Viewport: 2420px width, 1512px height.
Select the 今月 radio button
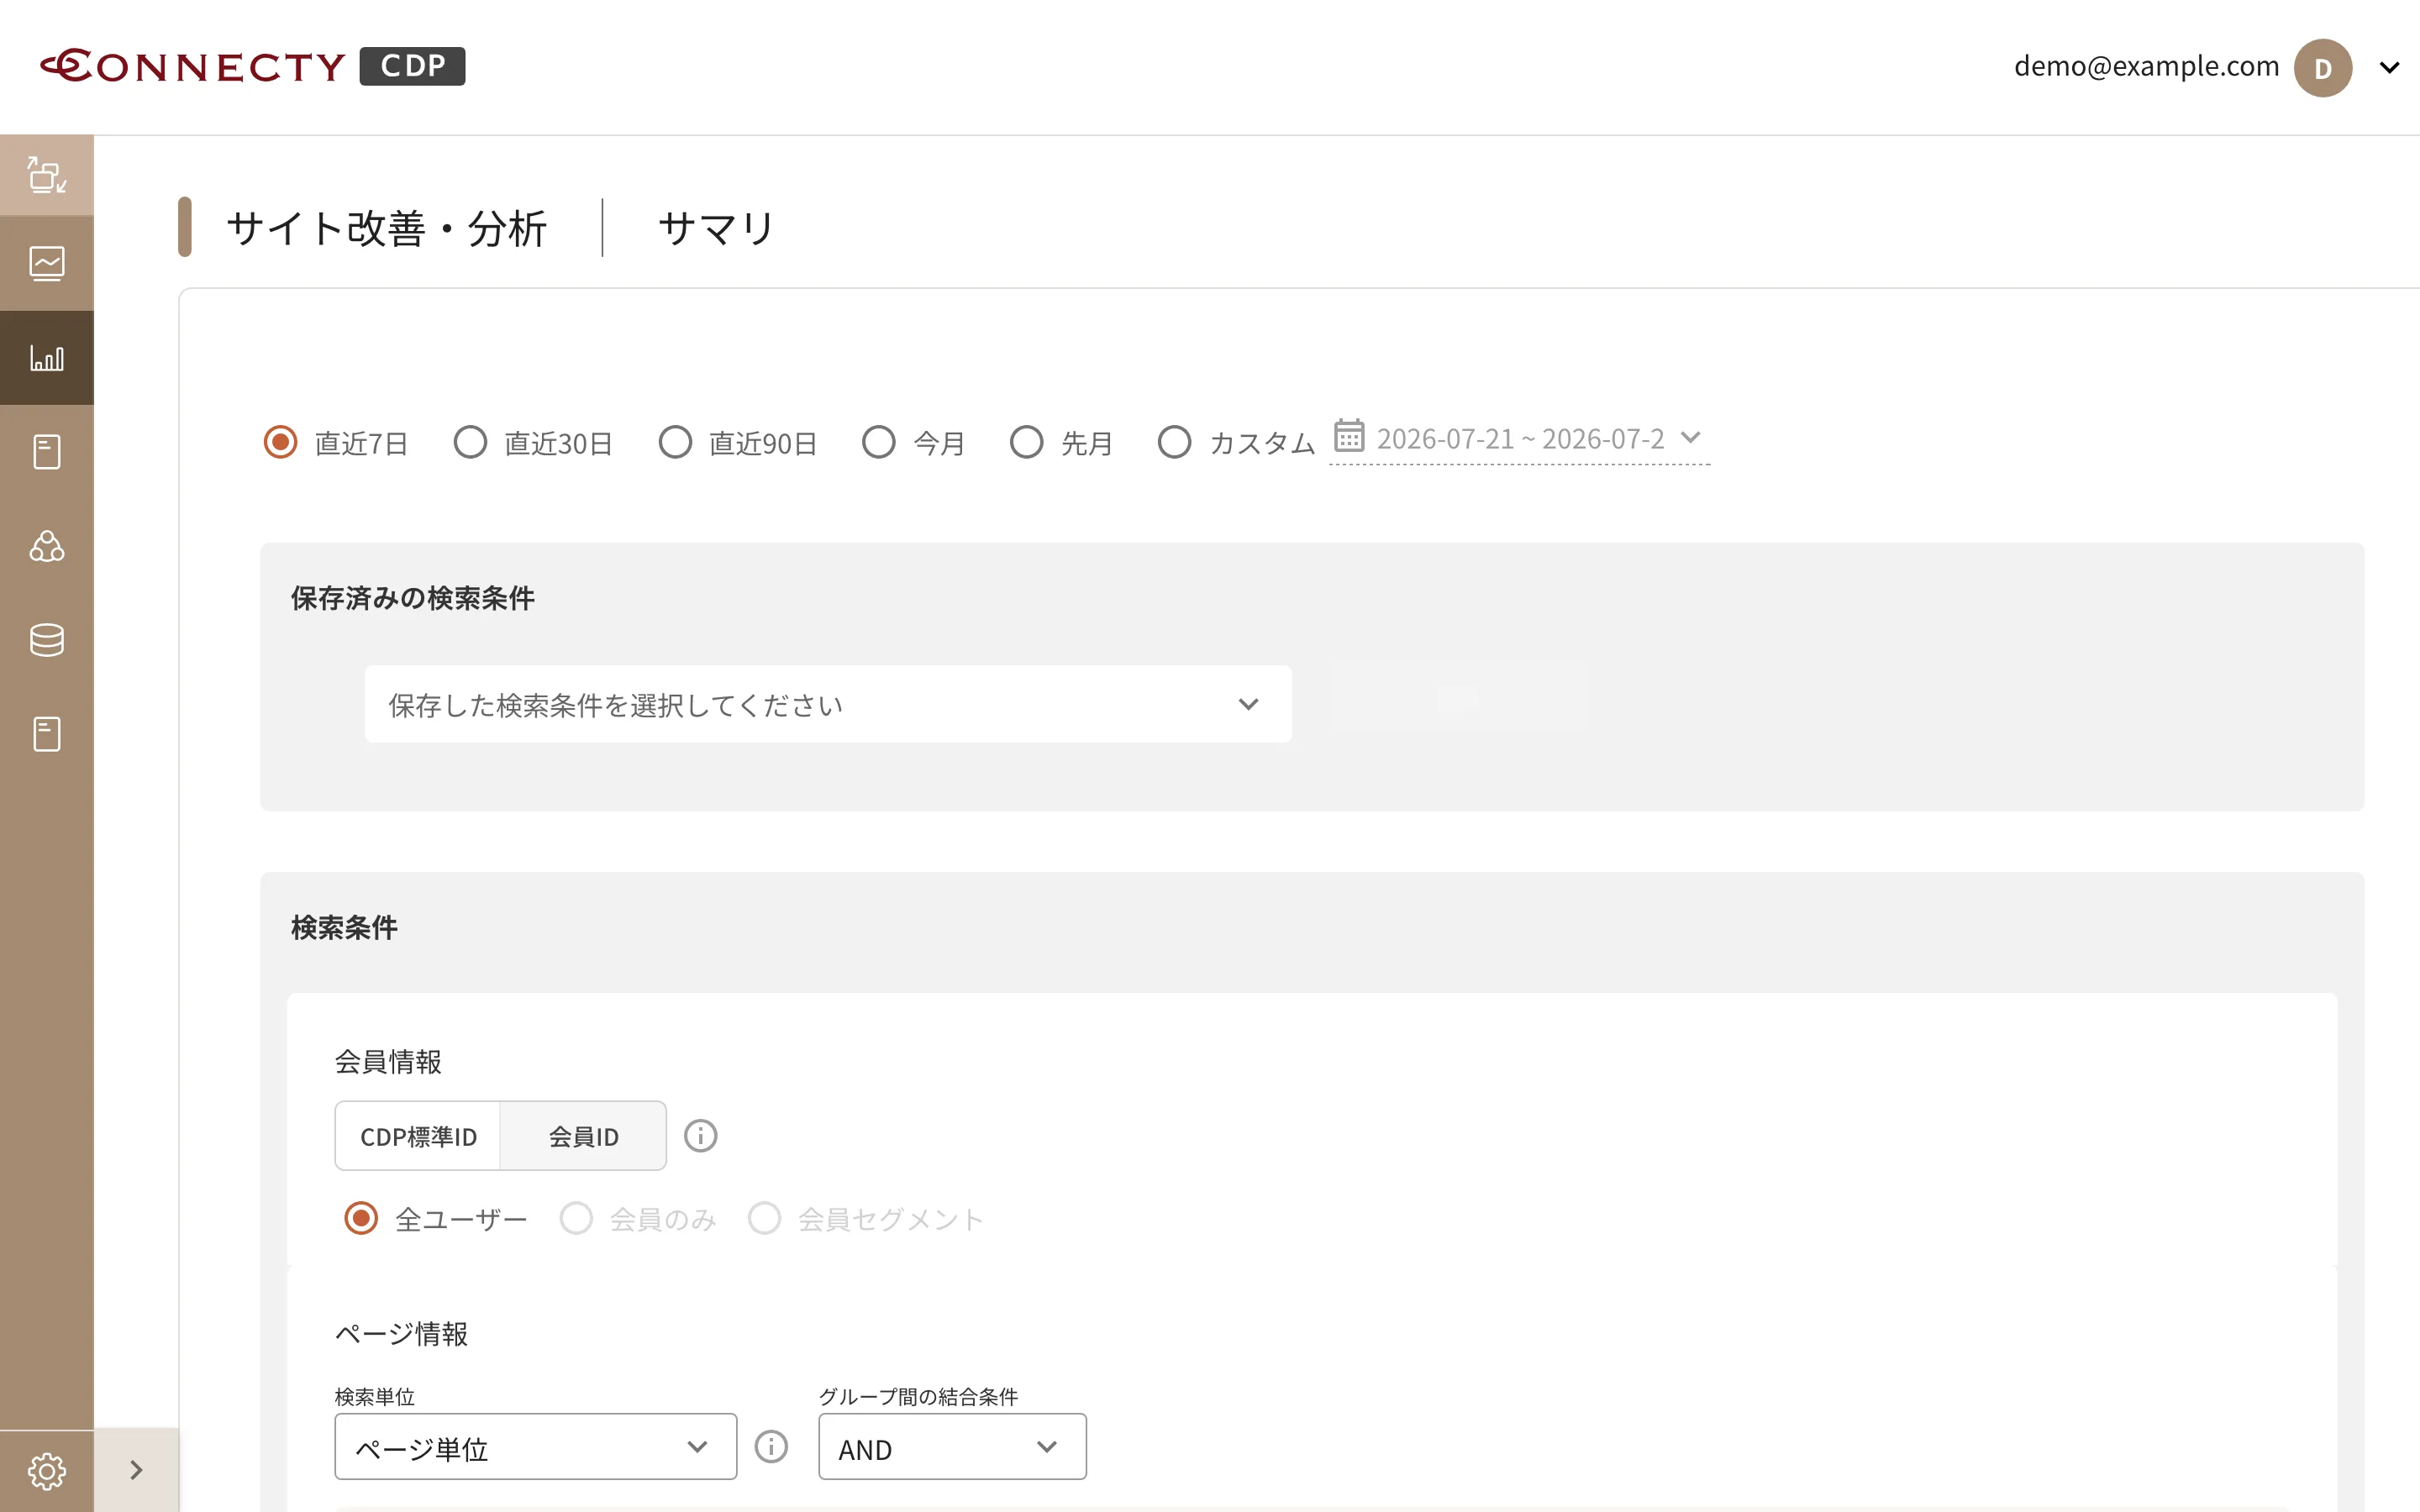point(879,442)
